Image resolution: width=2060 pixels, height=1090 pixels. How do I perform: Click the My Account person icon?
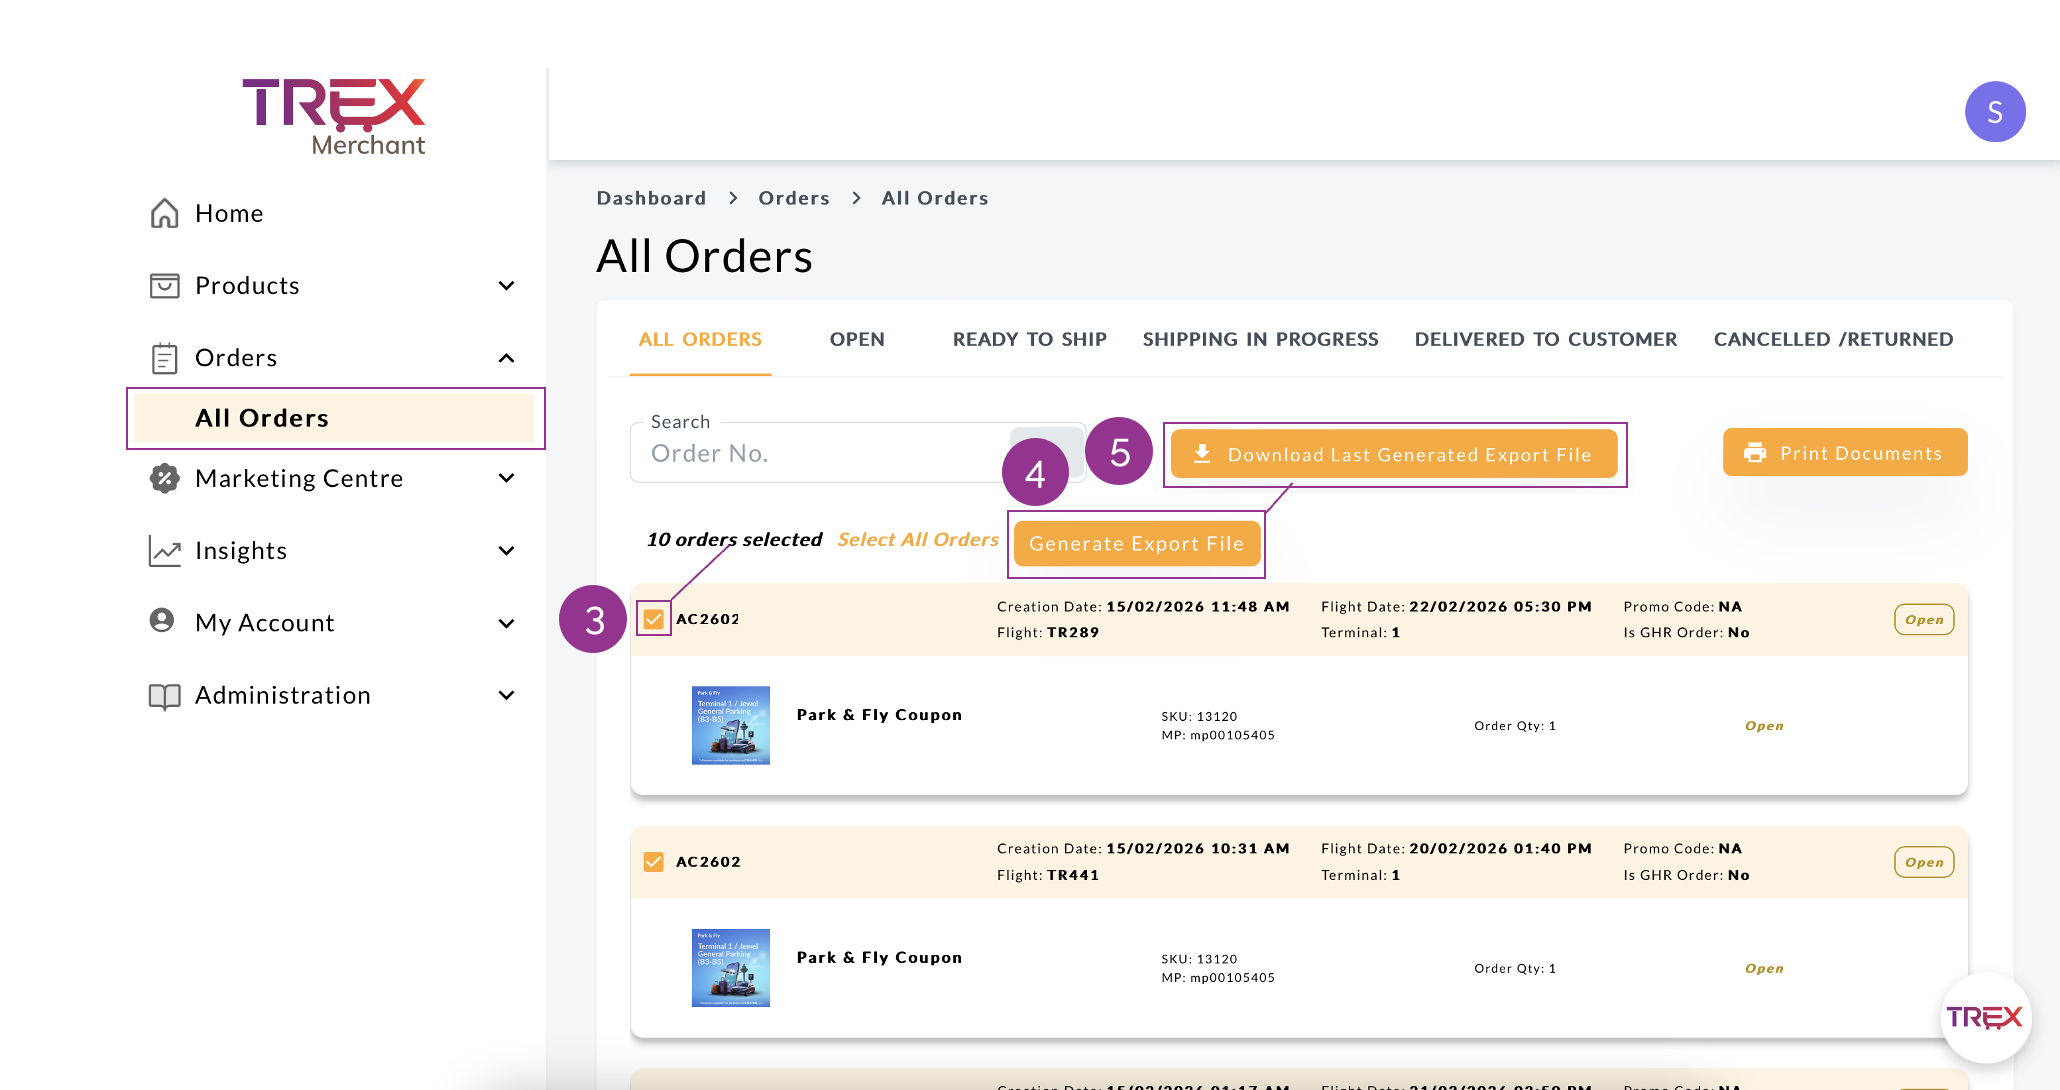[162, 621]
